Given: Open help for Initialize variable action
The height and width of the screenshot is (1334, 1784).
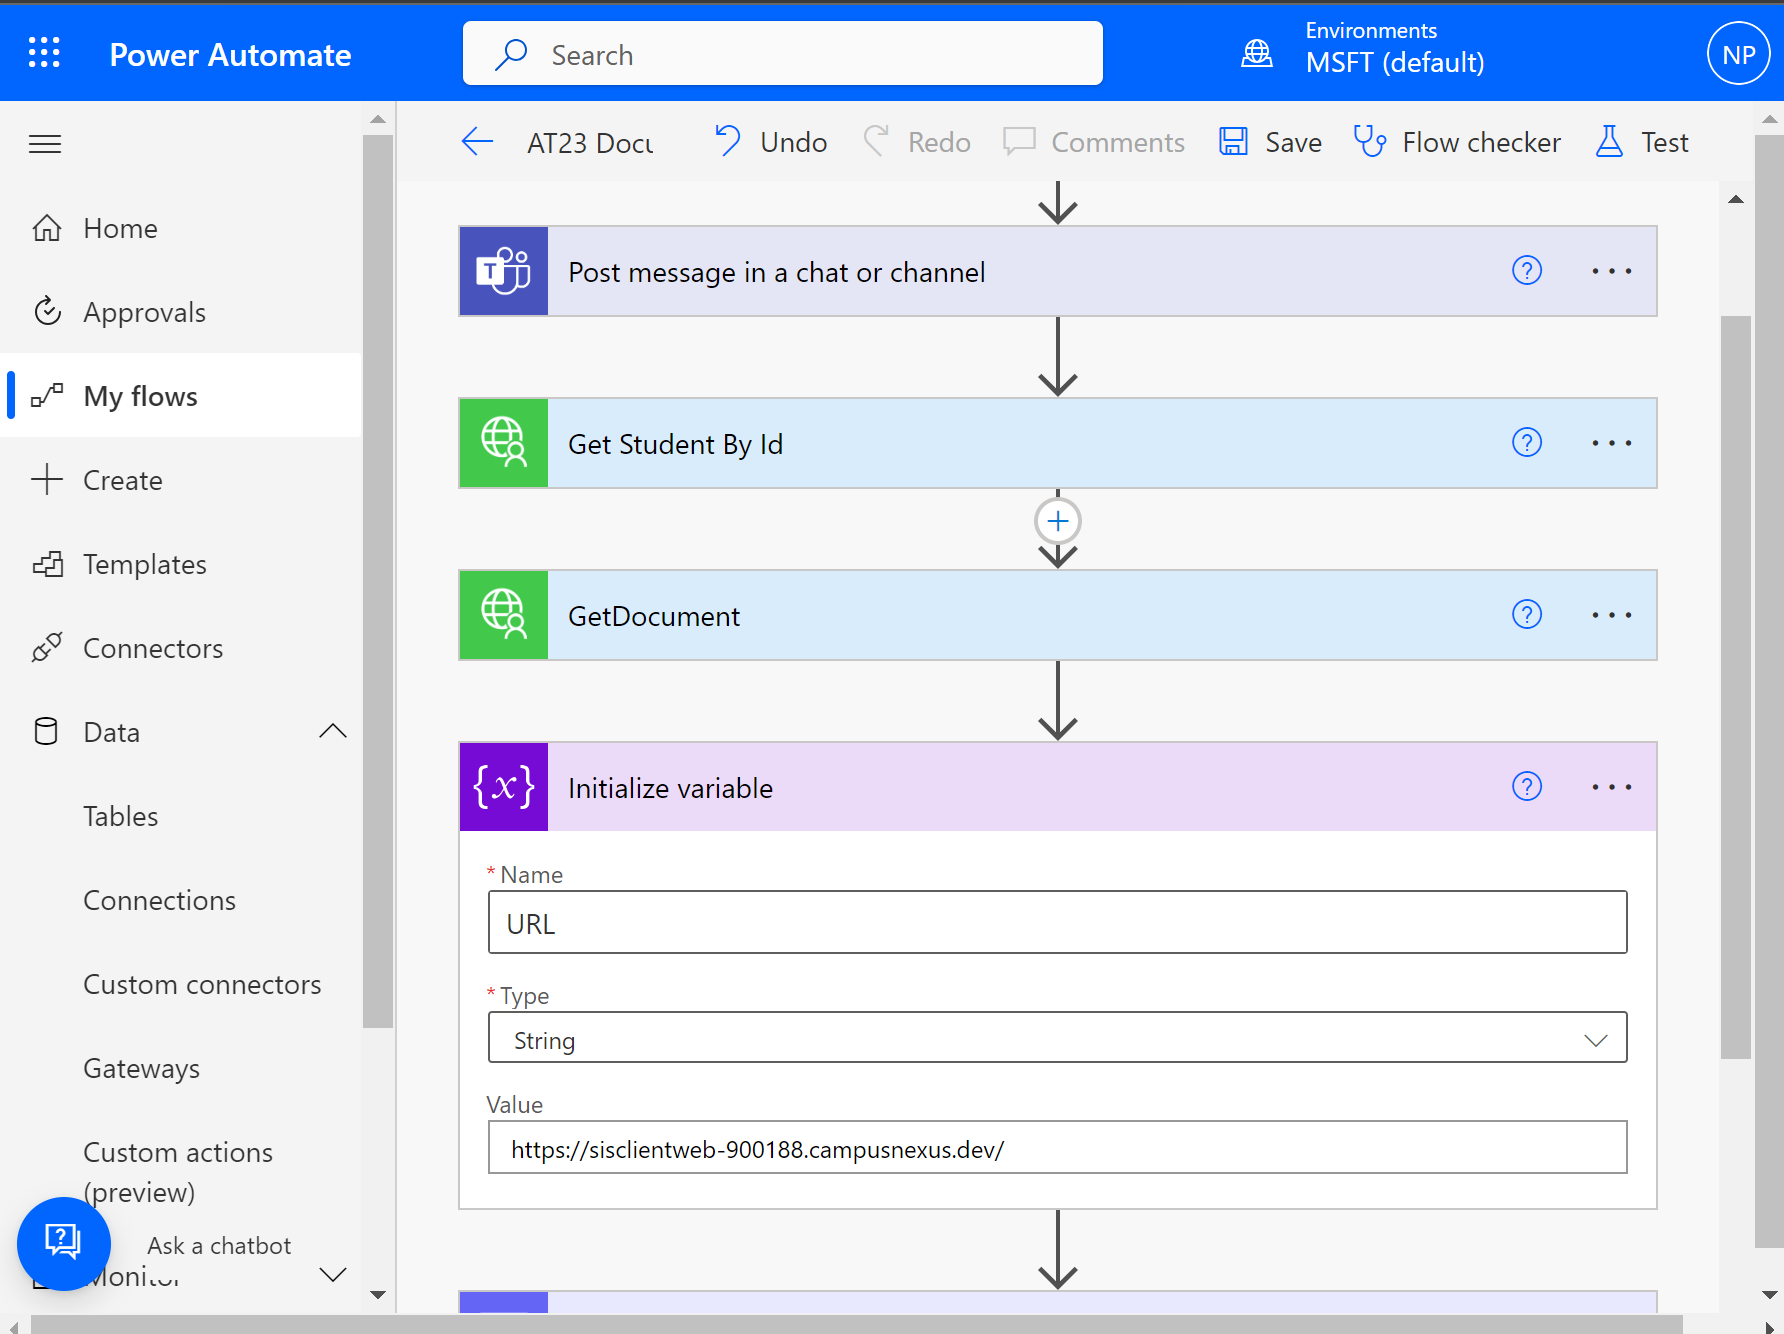Looking at the screenshot, I should point(1527,786).
